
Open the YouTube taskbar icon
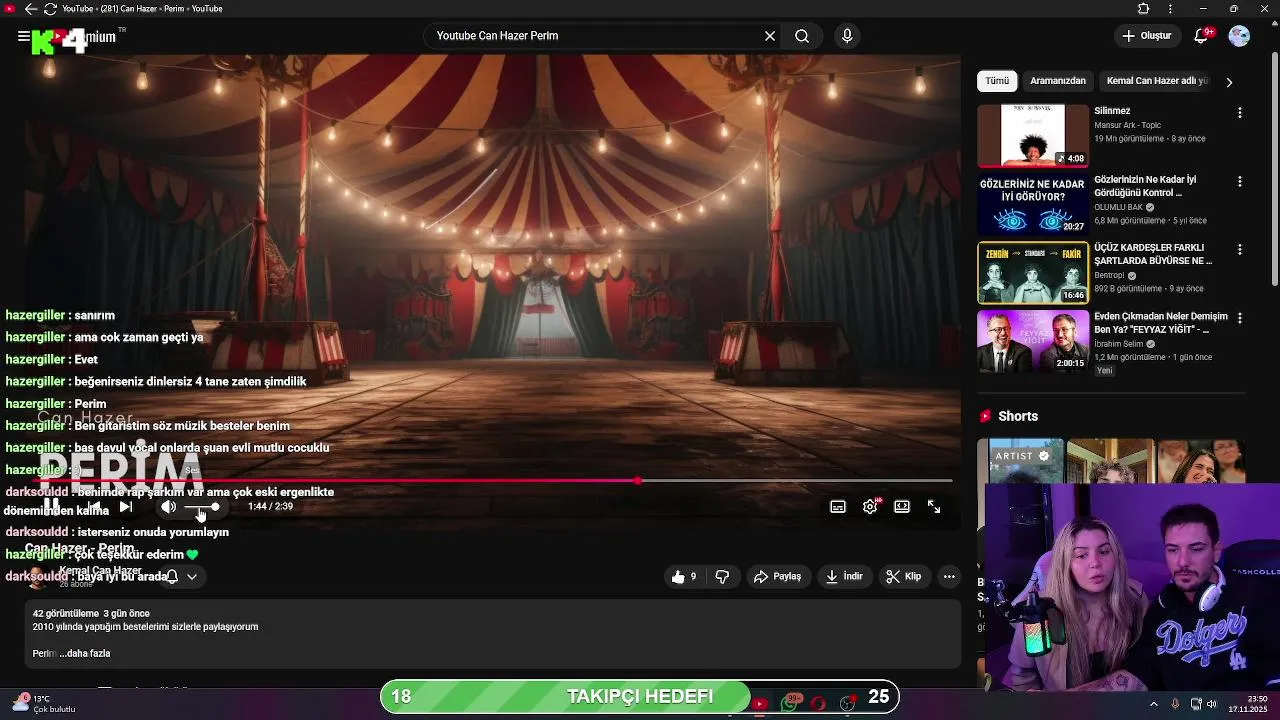760,704
